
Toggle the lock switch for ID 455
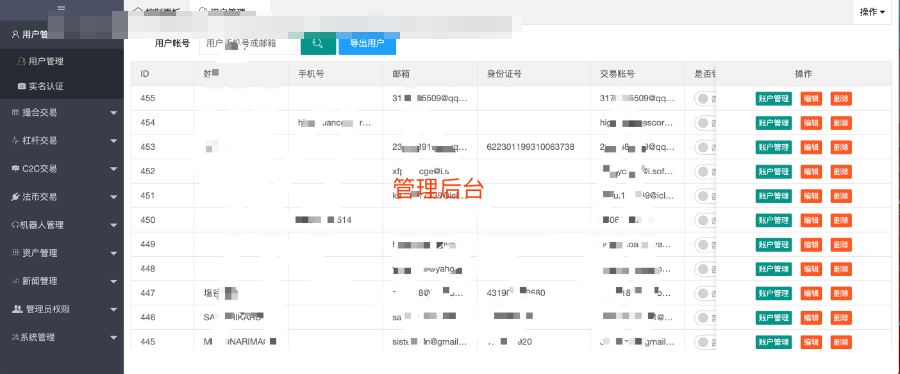tap(705, 99)
